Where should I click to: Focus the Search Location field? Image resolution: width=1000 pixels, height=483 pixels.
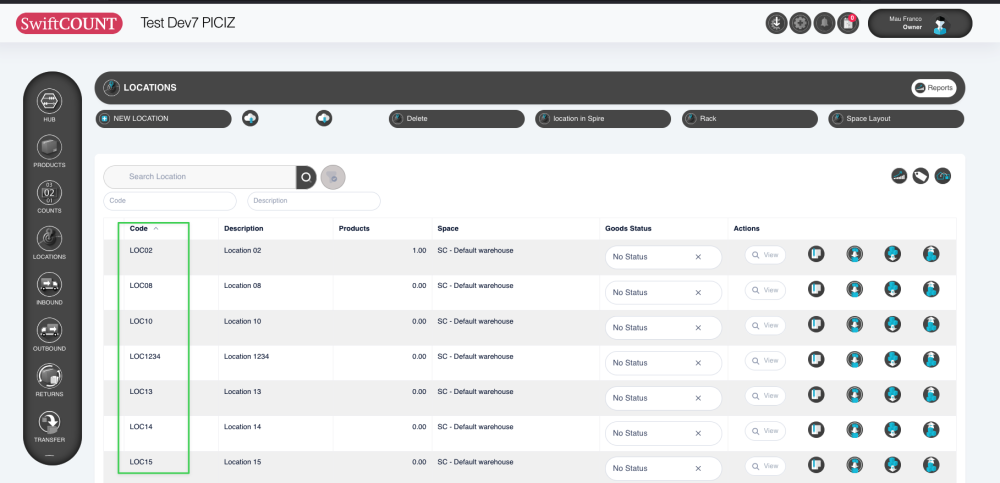[x=200, y=177]
